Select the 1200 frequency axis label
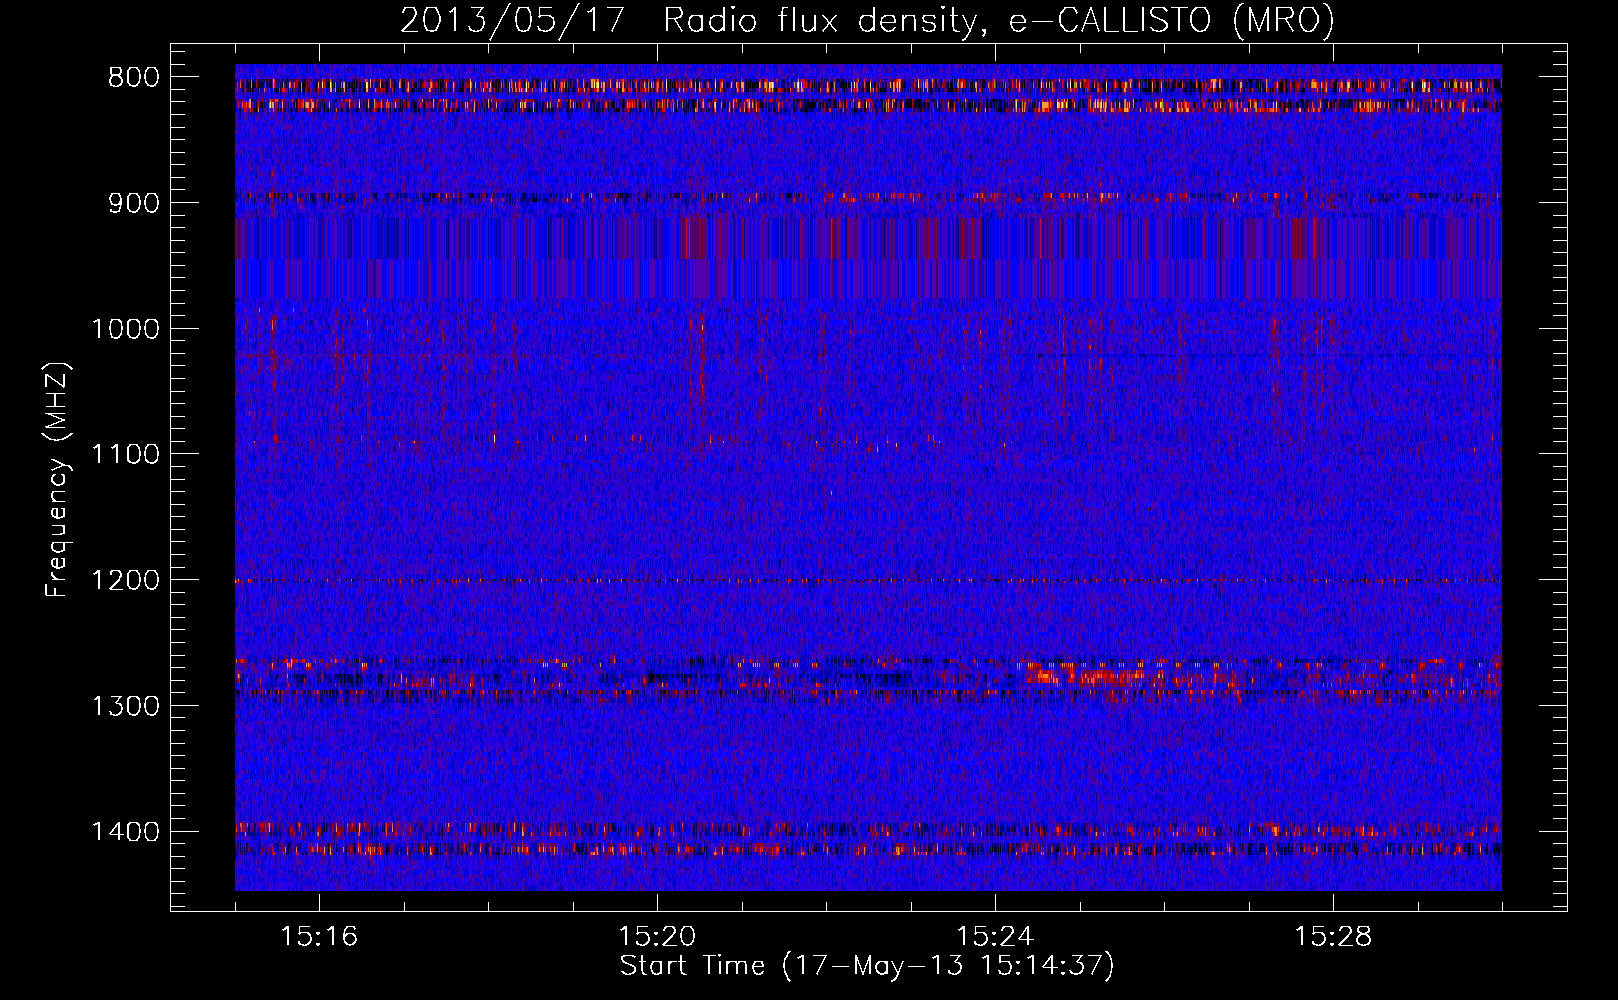1618x1000 pixels. coord(125,580)
